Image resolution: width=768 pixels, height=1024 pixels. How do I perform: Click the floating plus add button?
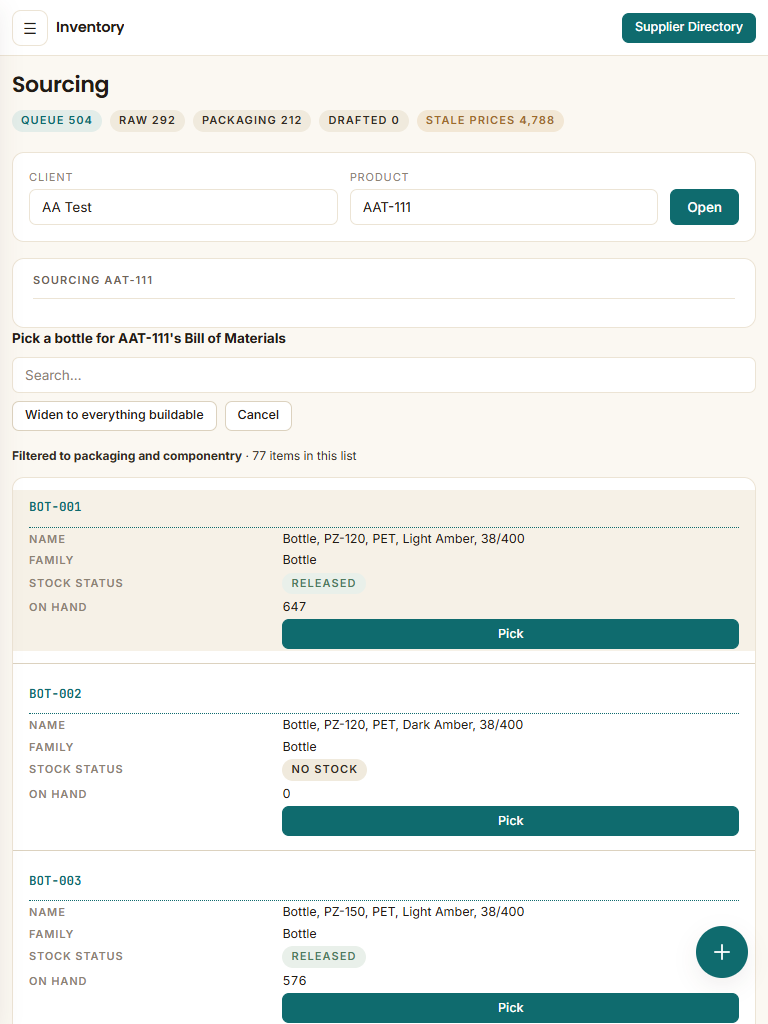coord(722,952)
